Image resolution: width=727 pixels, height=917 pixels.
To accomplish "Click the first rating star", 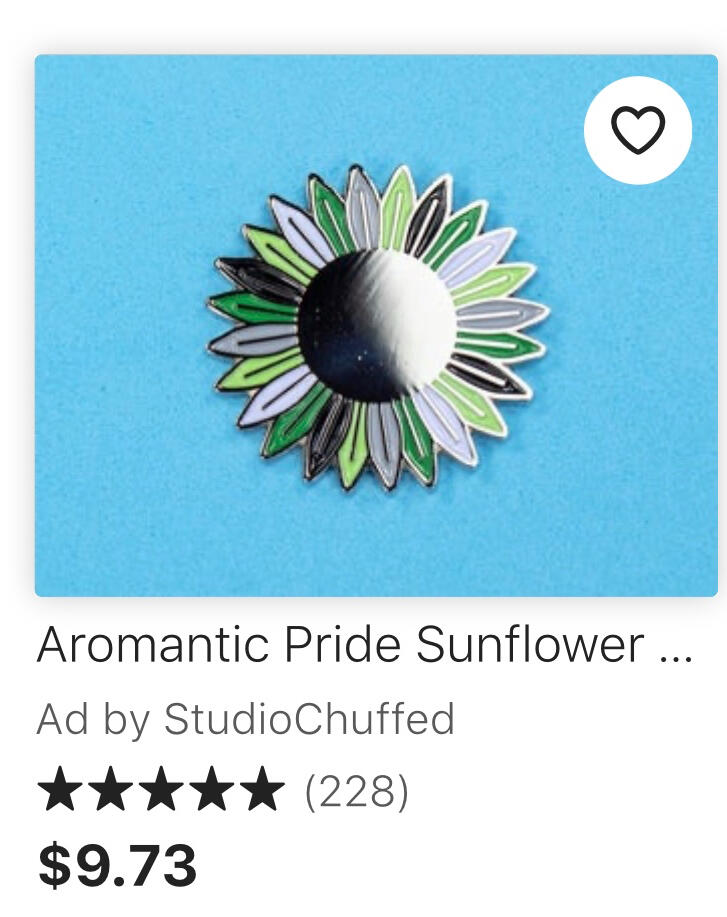I will coord(59,789).
